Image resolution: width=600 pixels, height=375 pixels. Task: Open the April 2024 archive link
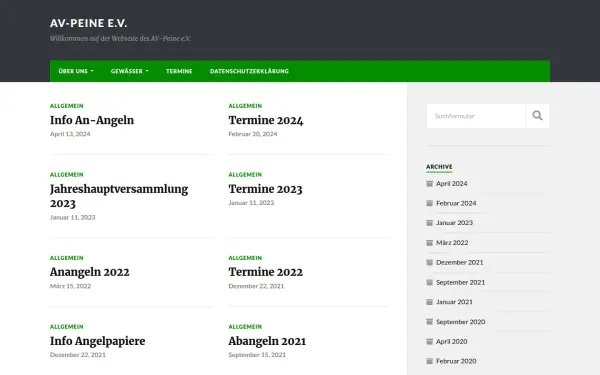click(452, 184)
